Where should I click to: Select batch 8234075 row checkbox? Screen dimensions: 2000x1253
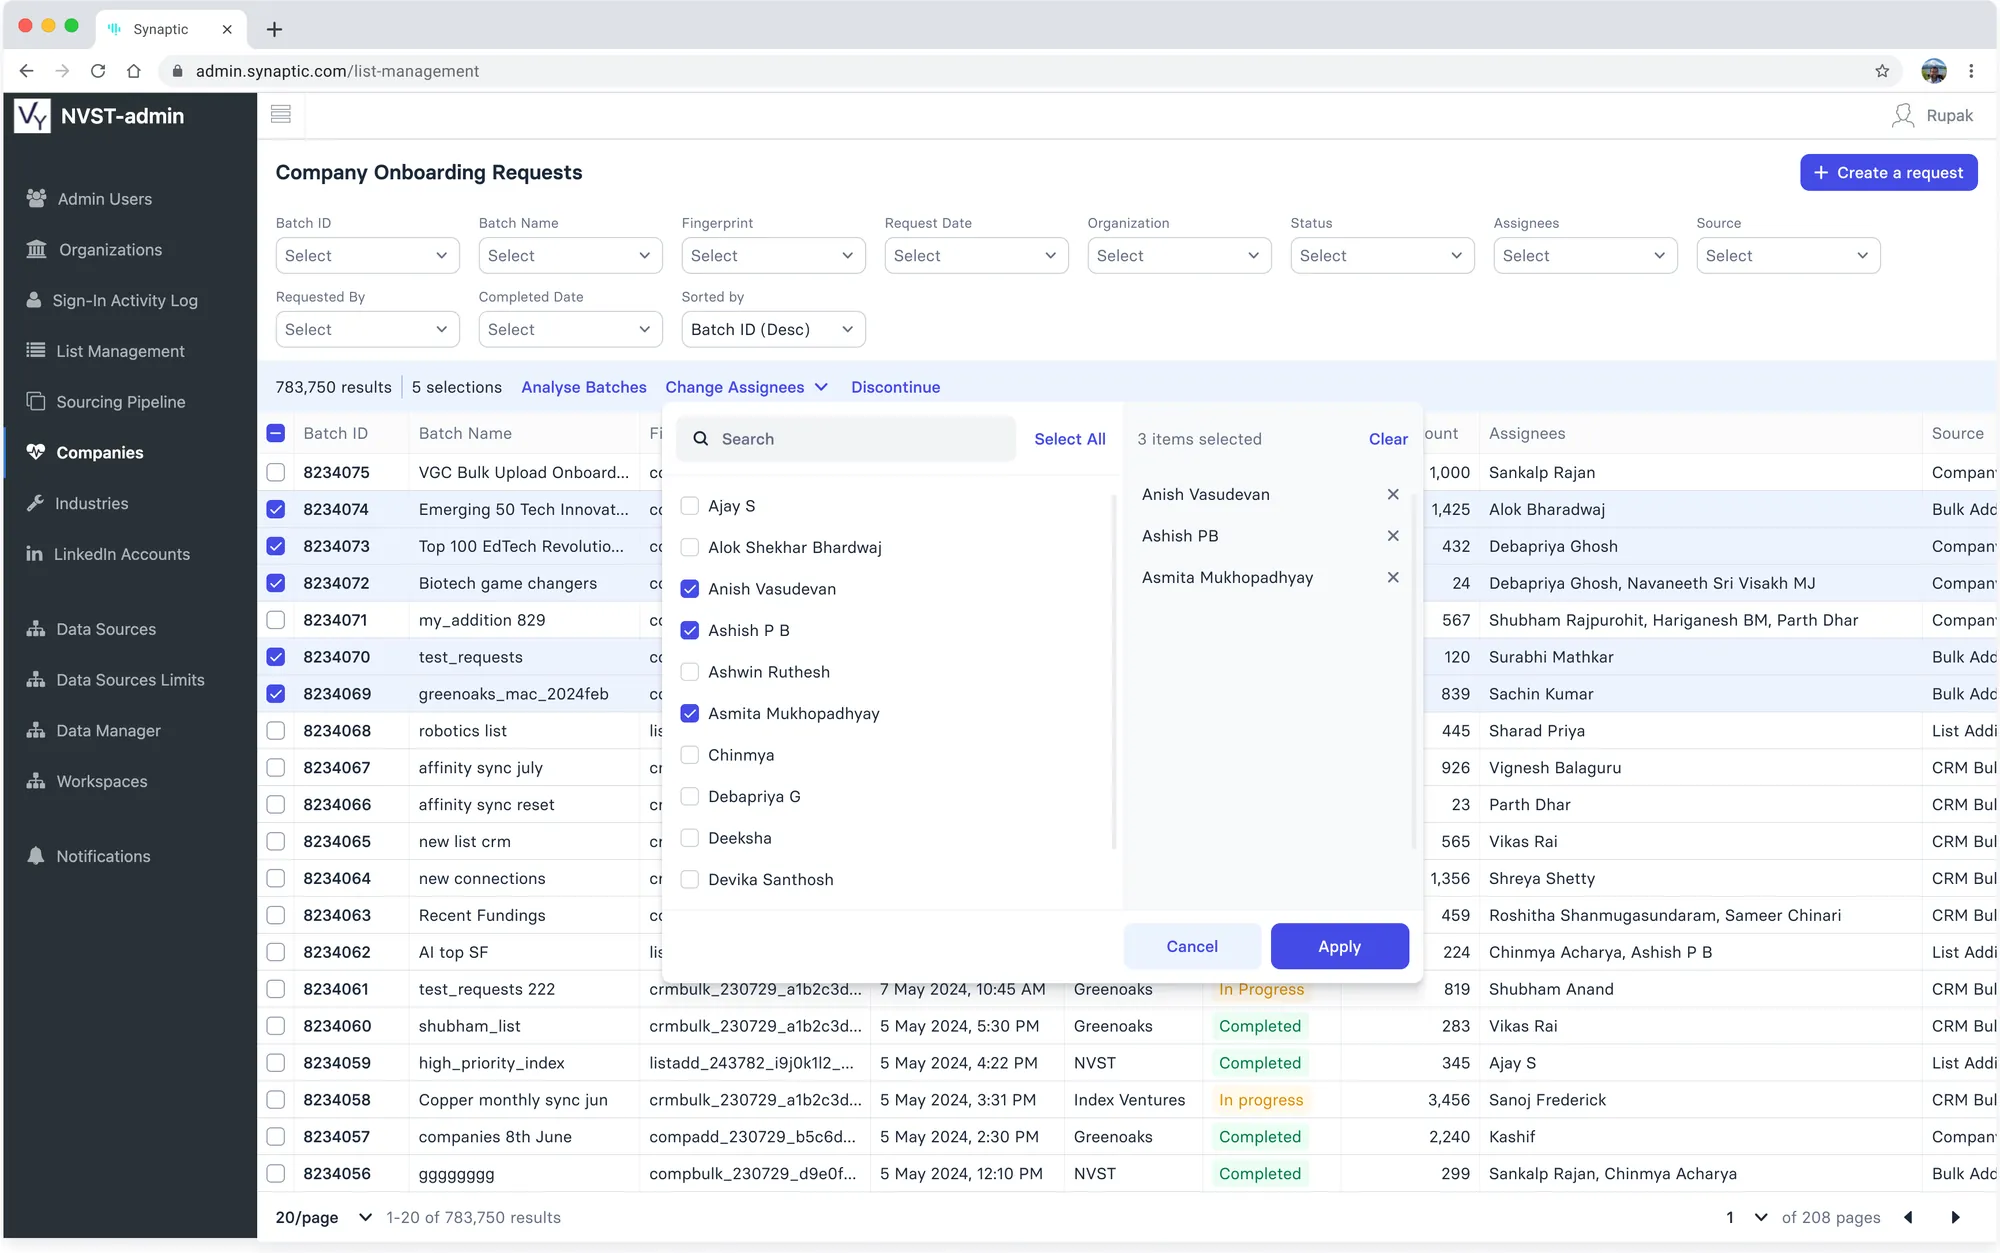[x=276, y=472]
